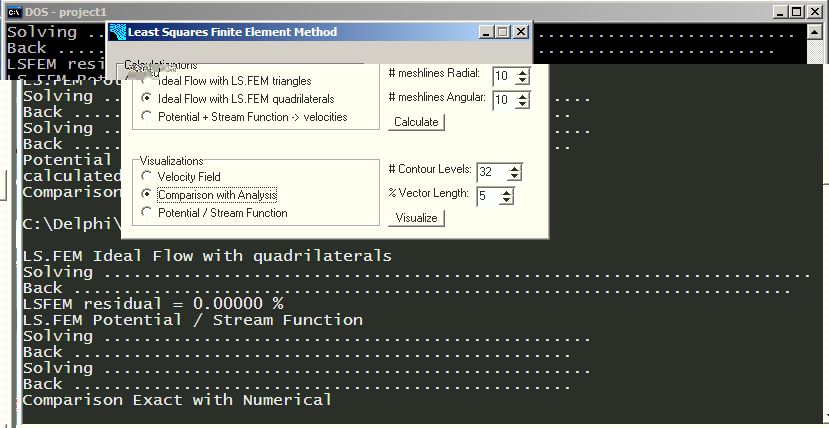Screen dimensions: 829x428
Task: Maximize the Least Squares Finite Element window
Action: [x=503, y=32]
